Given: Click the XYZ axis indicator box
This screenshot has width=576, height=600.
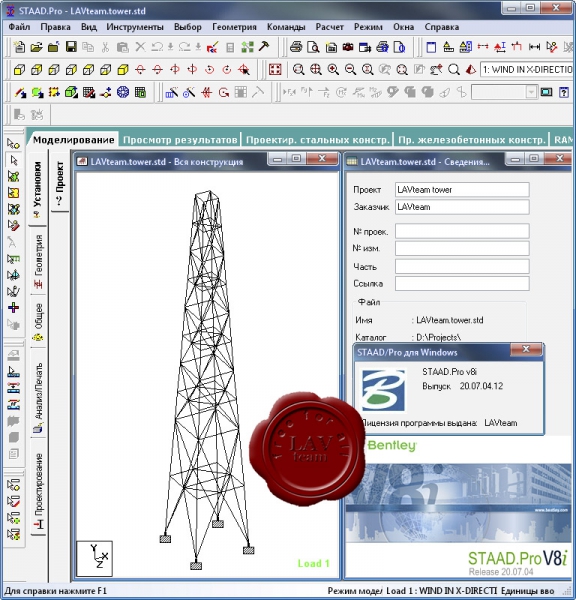Looking at the screenshot, I should pos(95,558).
